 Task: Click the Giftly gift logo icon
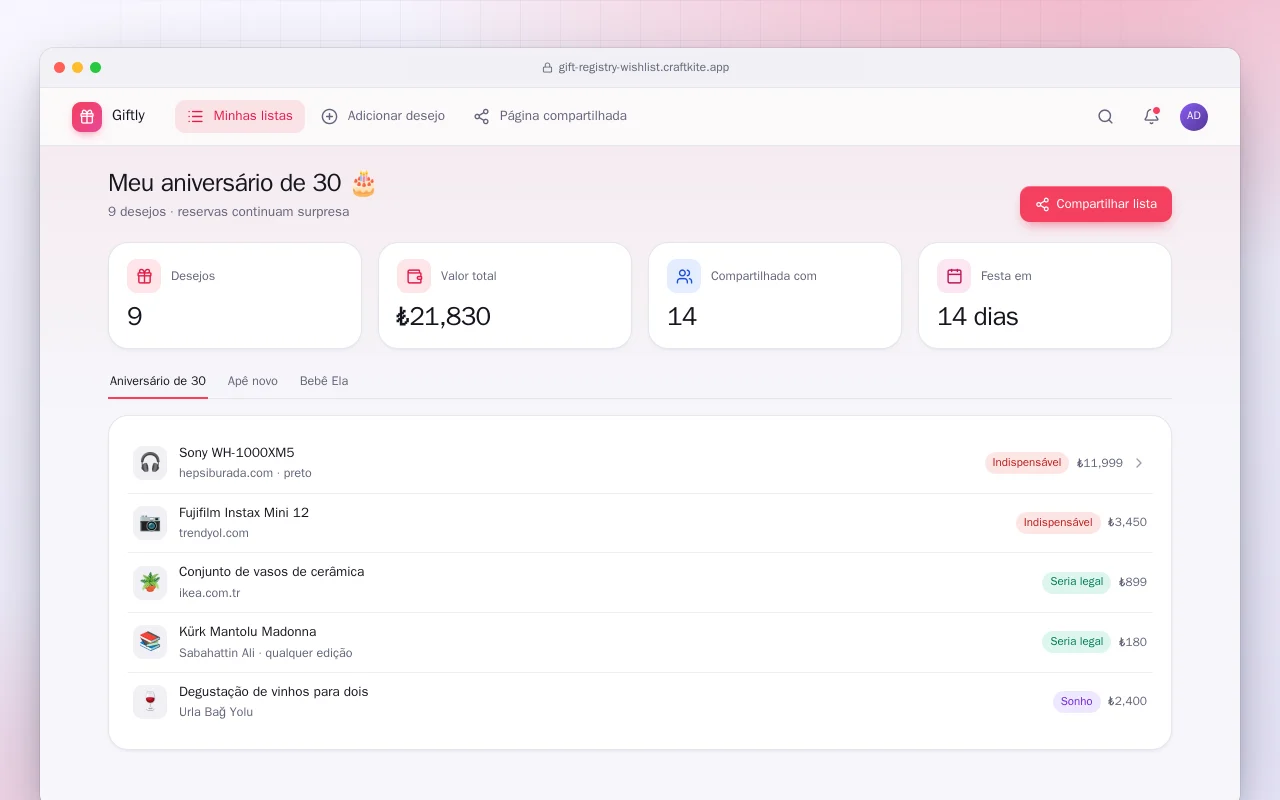click(87, 117)
